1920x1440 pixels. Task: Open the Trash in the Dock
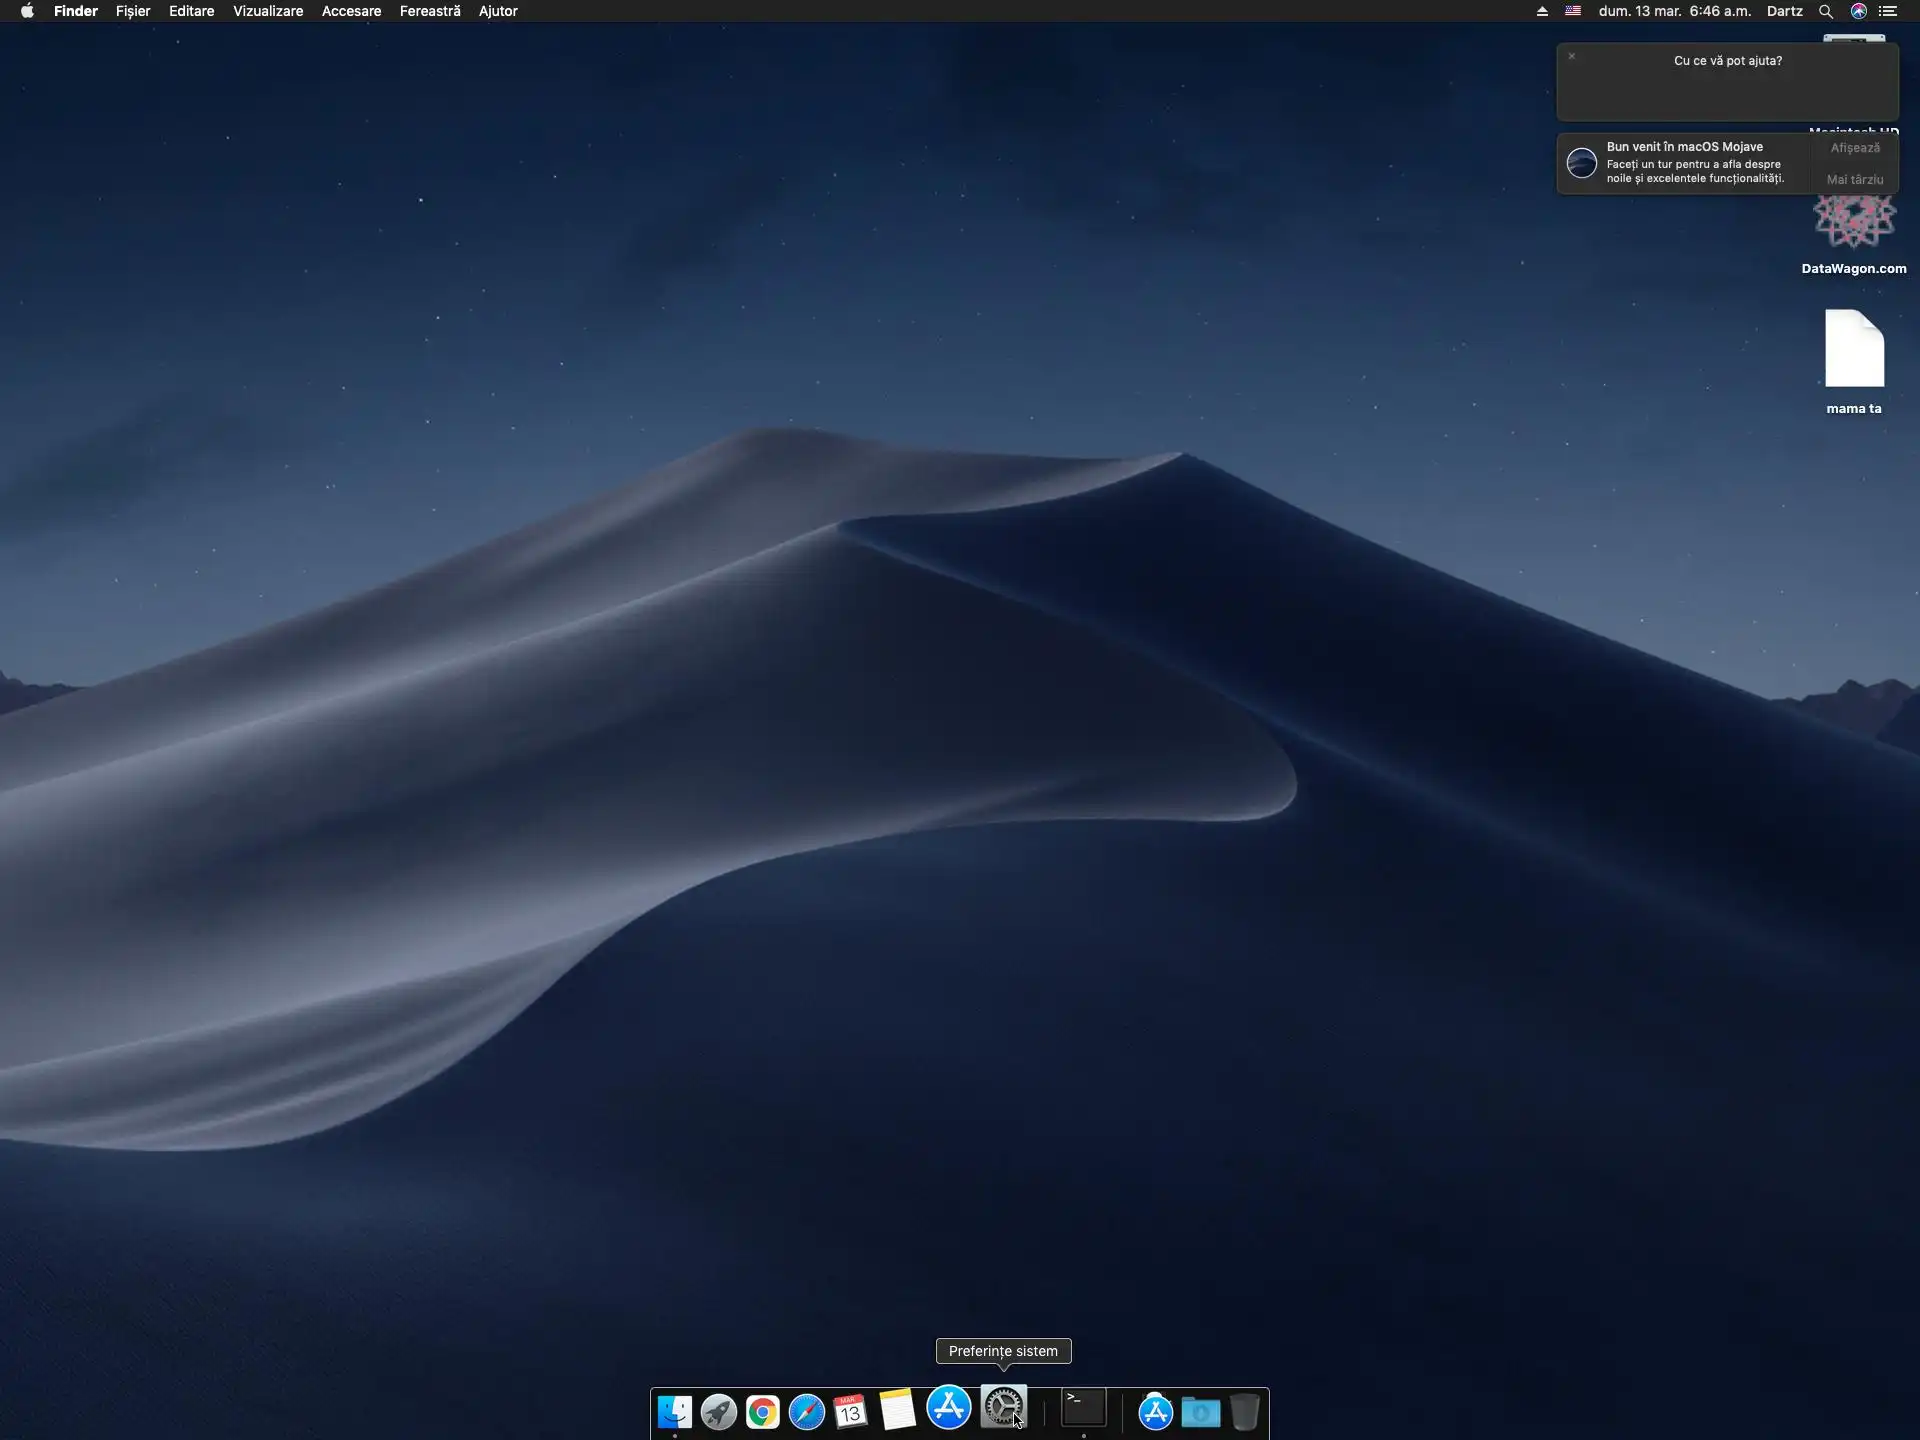tap(1245, 1411)
